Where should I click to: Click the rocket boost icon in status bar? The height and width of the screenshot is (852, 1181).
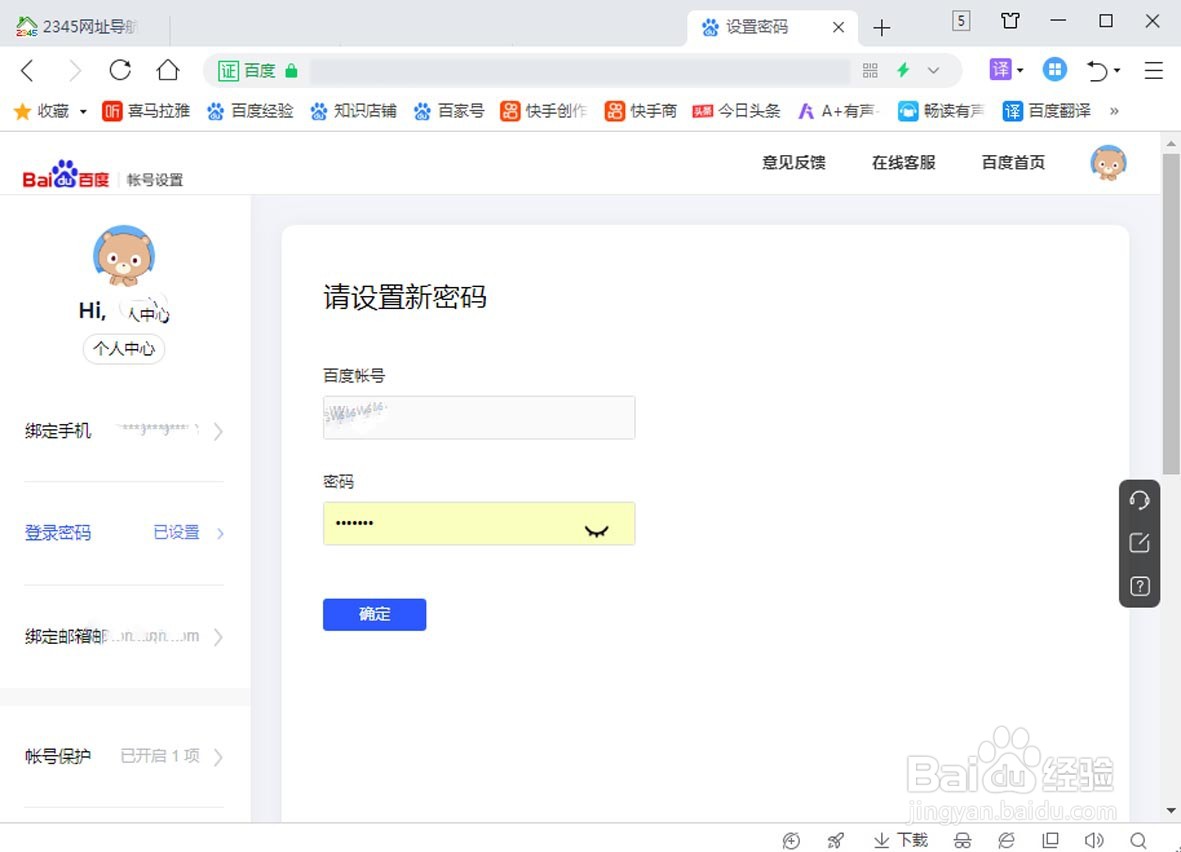coord(836,840)
